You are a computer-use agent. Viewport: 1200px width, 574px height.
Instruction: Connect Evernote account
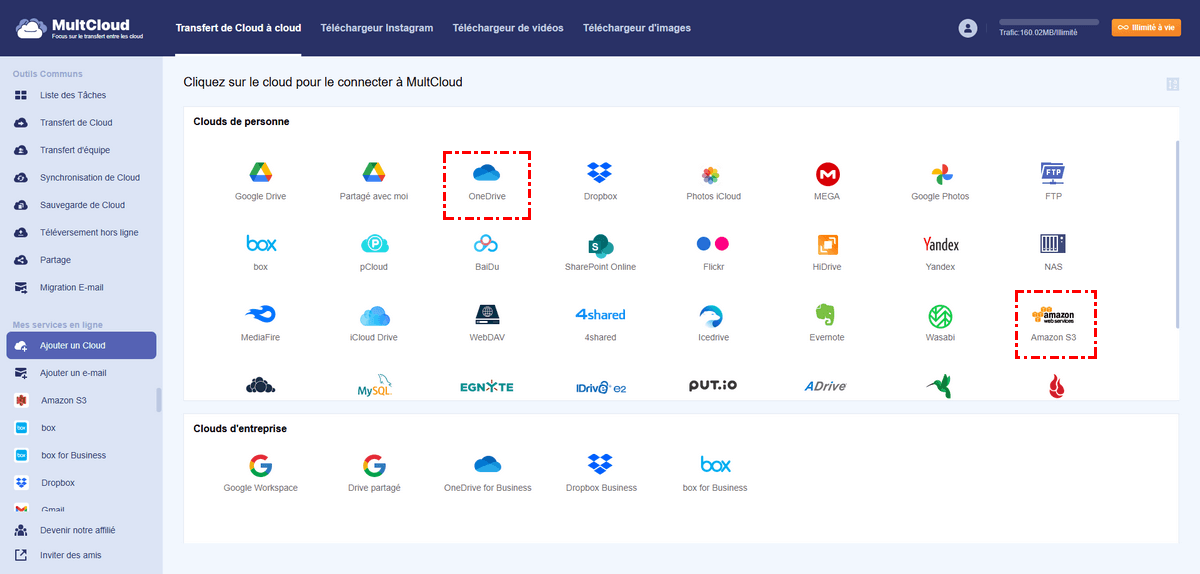point(827,323)
